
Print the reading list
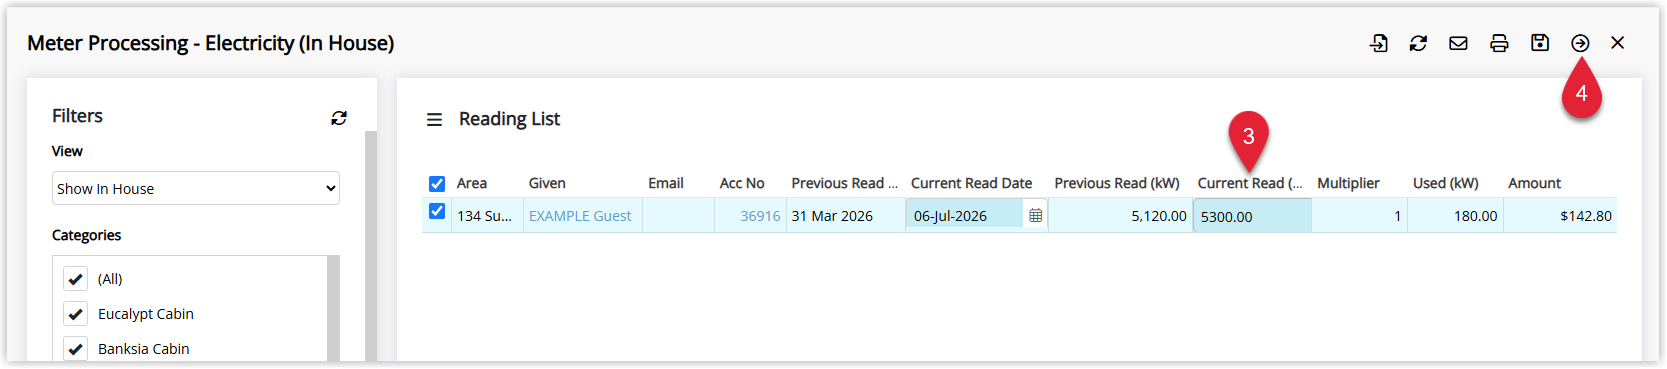point(1499,43)
